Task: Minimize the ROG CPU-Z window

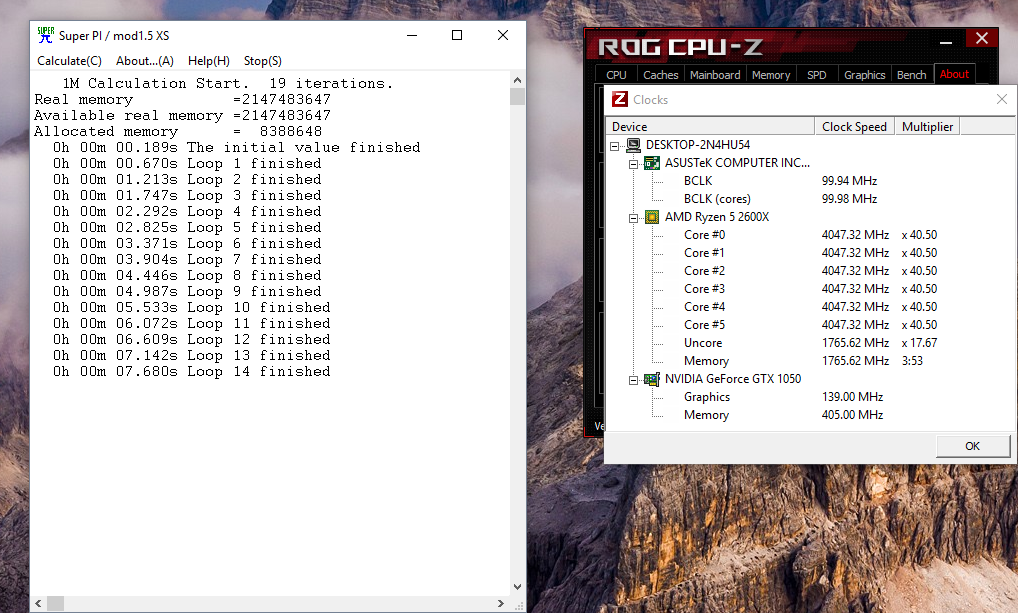Action: (x=946, y=42)
